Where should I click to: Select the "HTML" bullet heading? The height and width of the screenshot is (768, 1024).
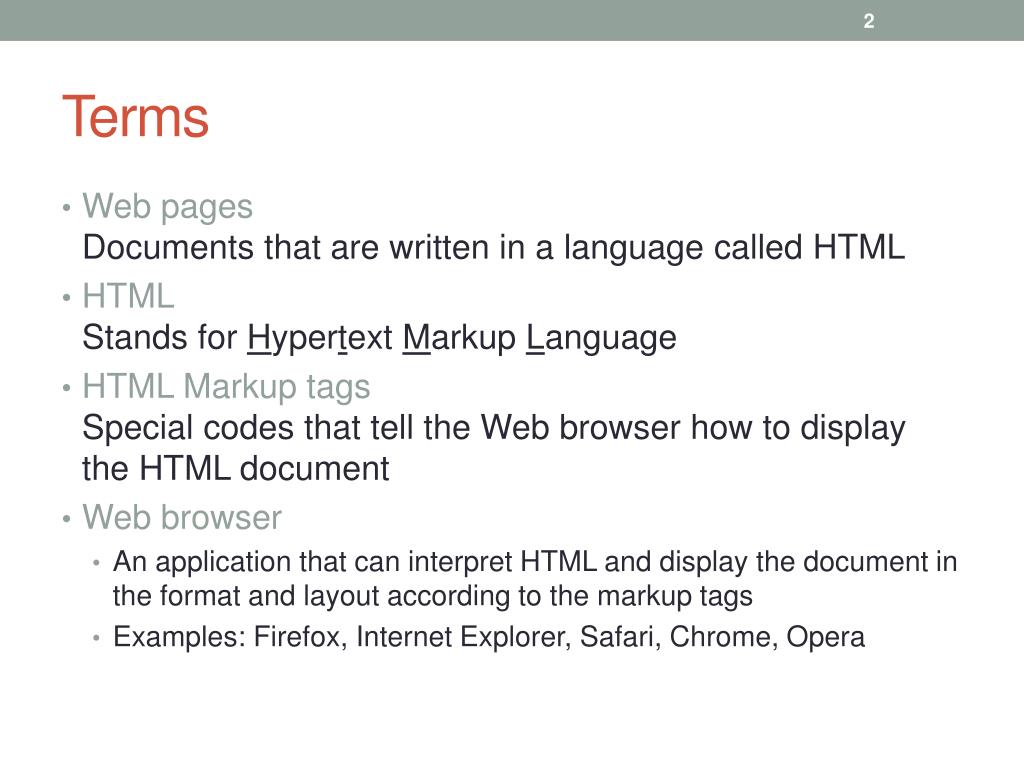coord(128,296)
